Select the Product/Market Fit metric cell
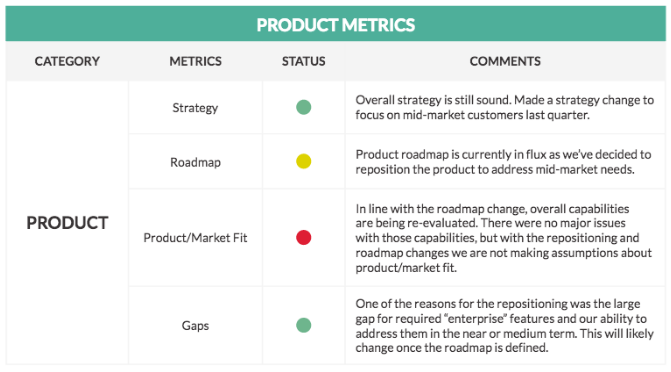The width and height of the screenshot is (671, 372). click(195, 238)
